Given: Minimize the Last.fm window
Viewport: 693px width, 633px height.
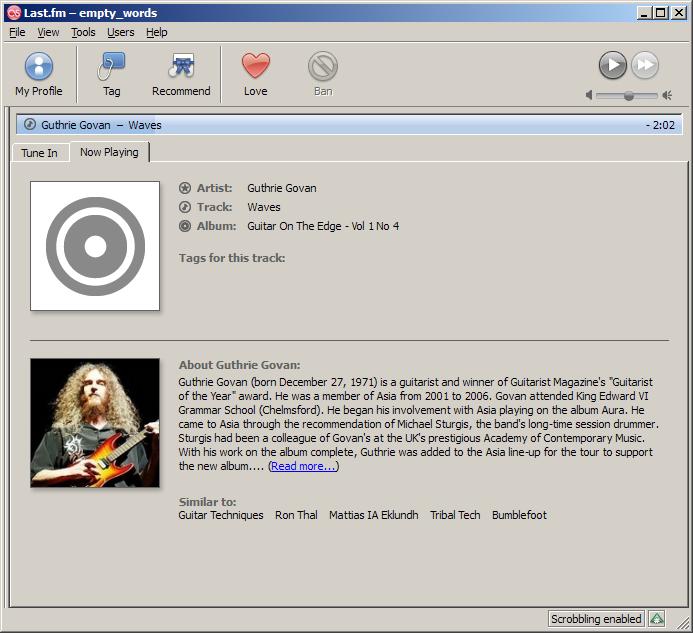Looking at the screenshot, I should coord(644,13).
